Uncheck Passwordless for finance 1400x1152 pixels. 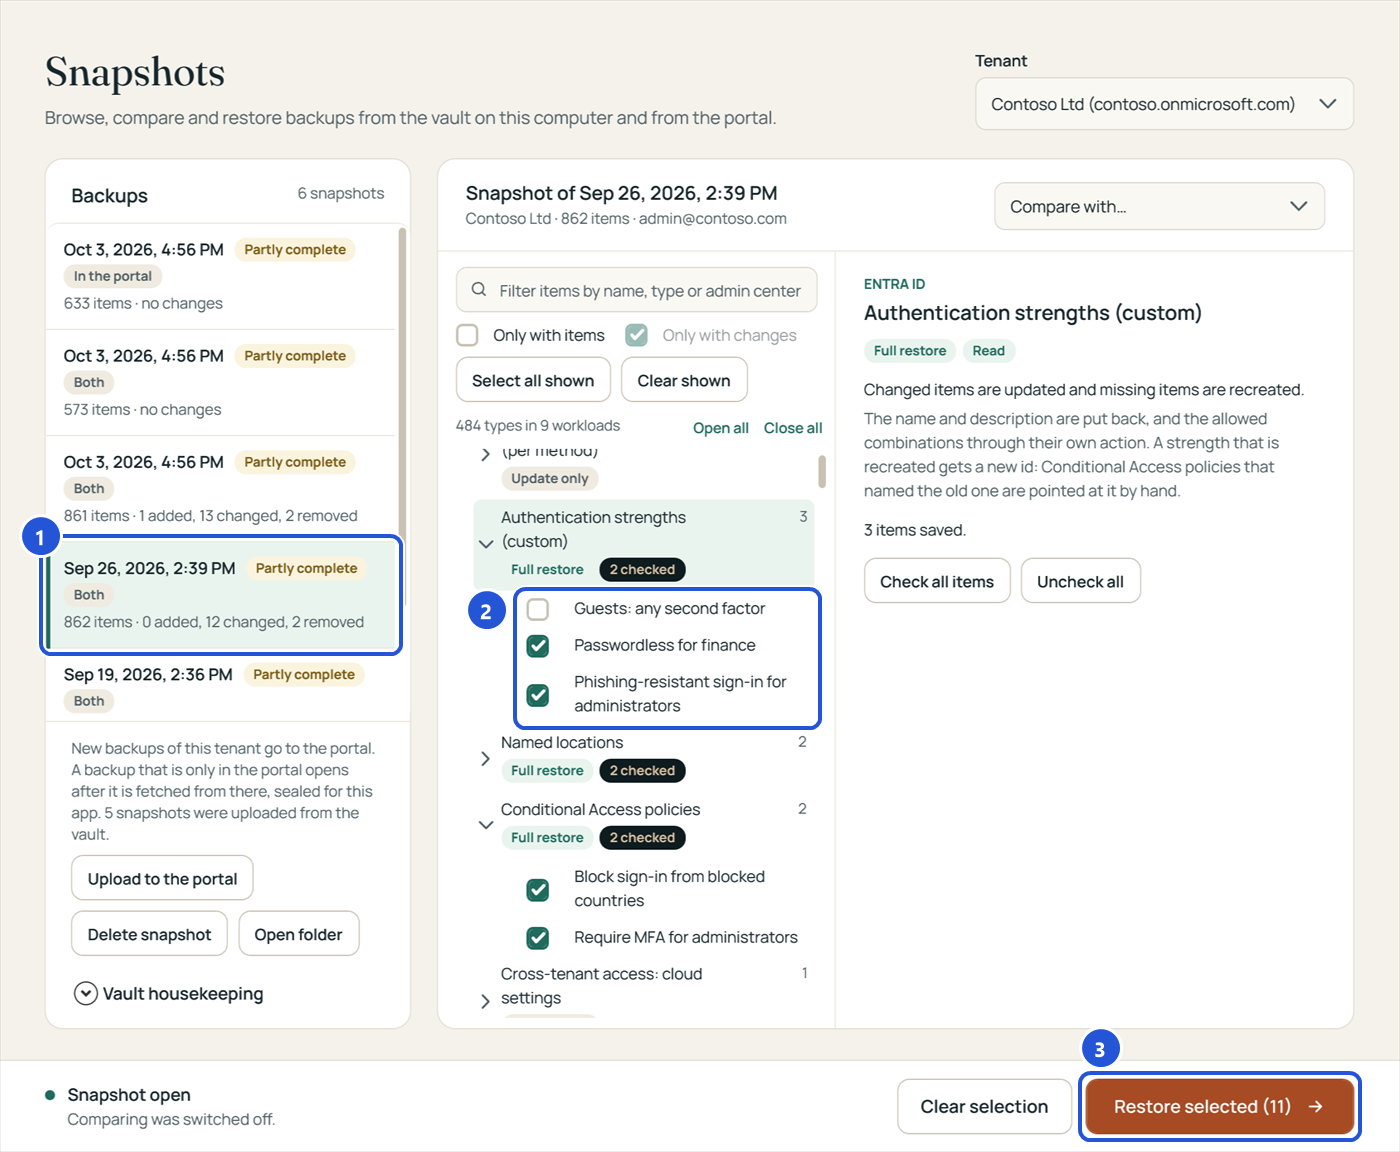[x=538, y=646]
